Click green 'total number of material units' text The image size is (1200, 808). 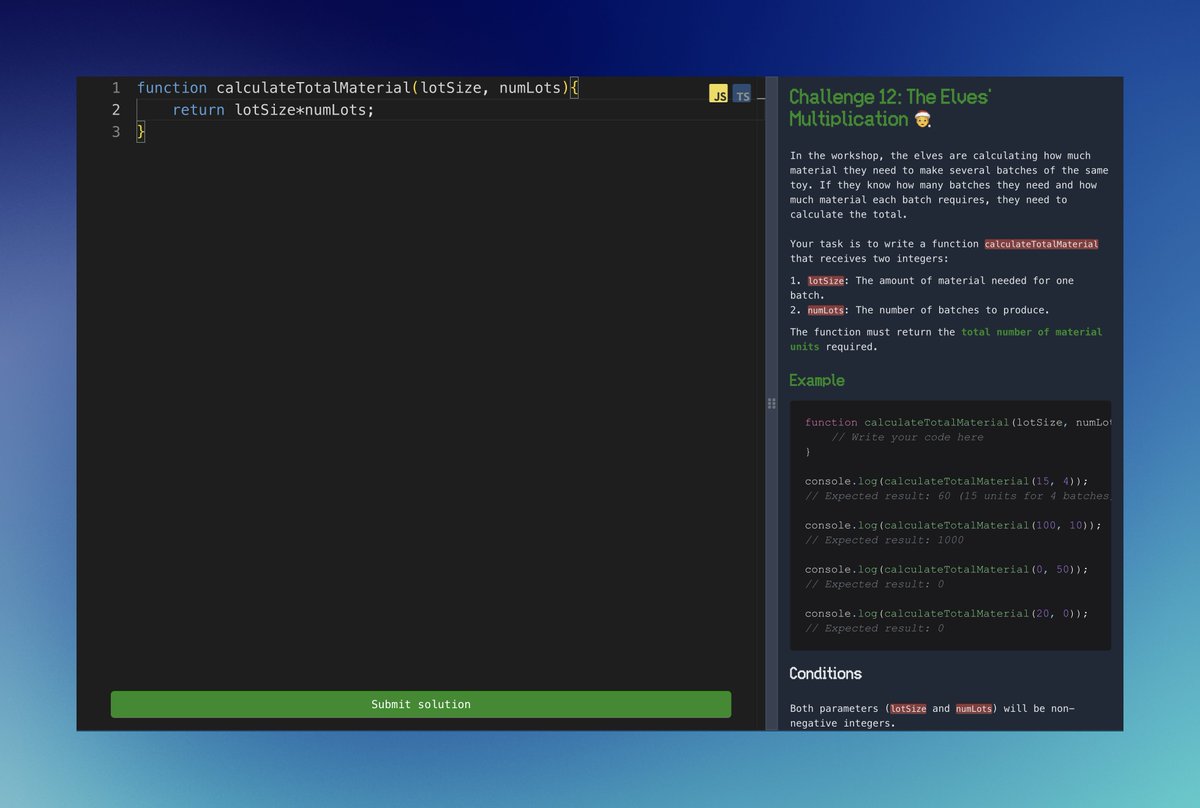[x=946, y=339]
